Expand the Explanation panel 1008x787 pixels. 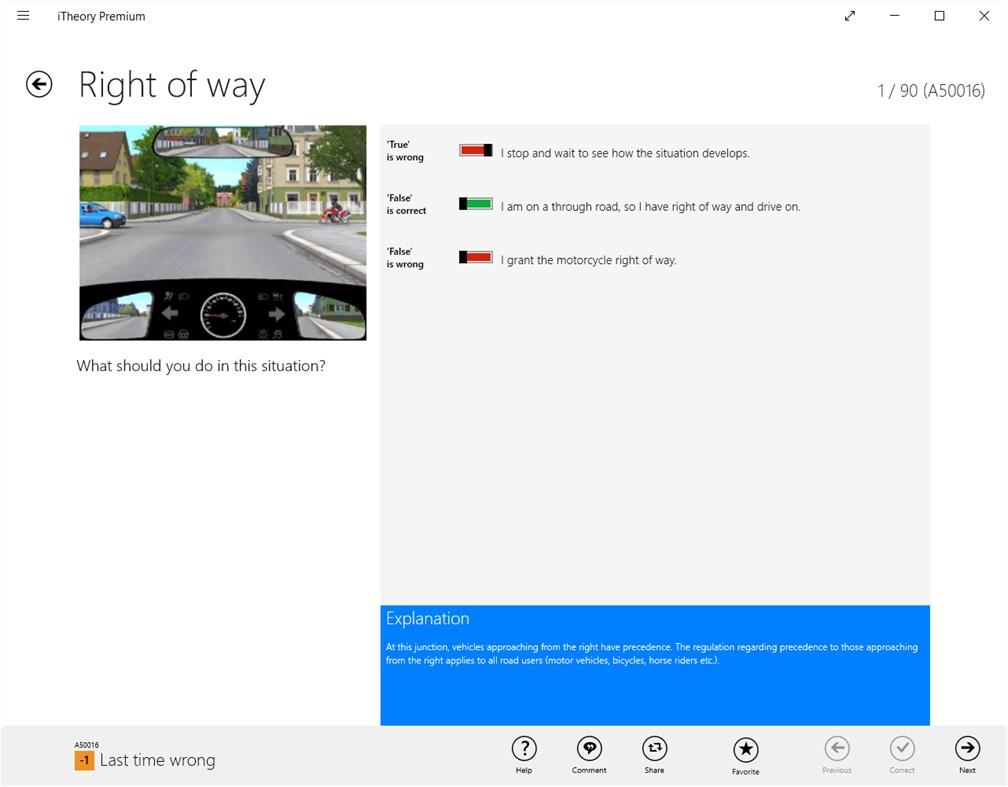(x=428, y=618)
